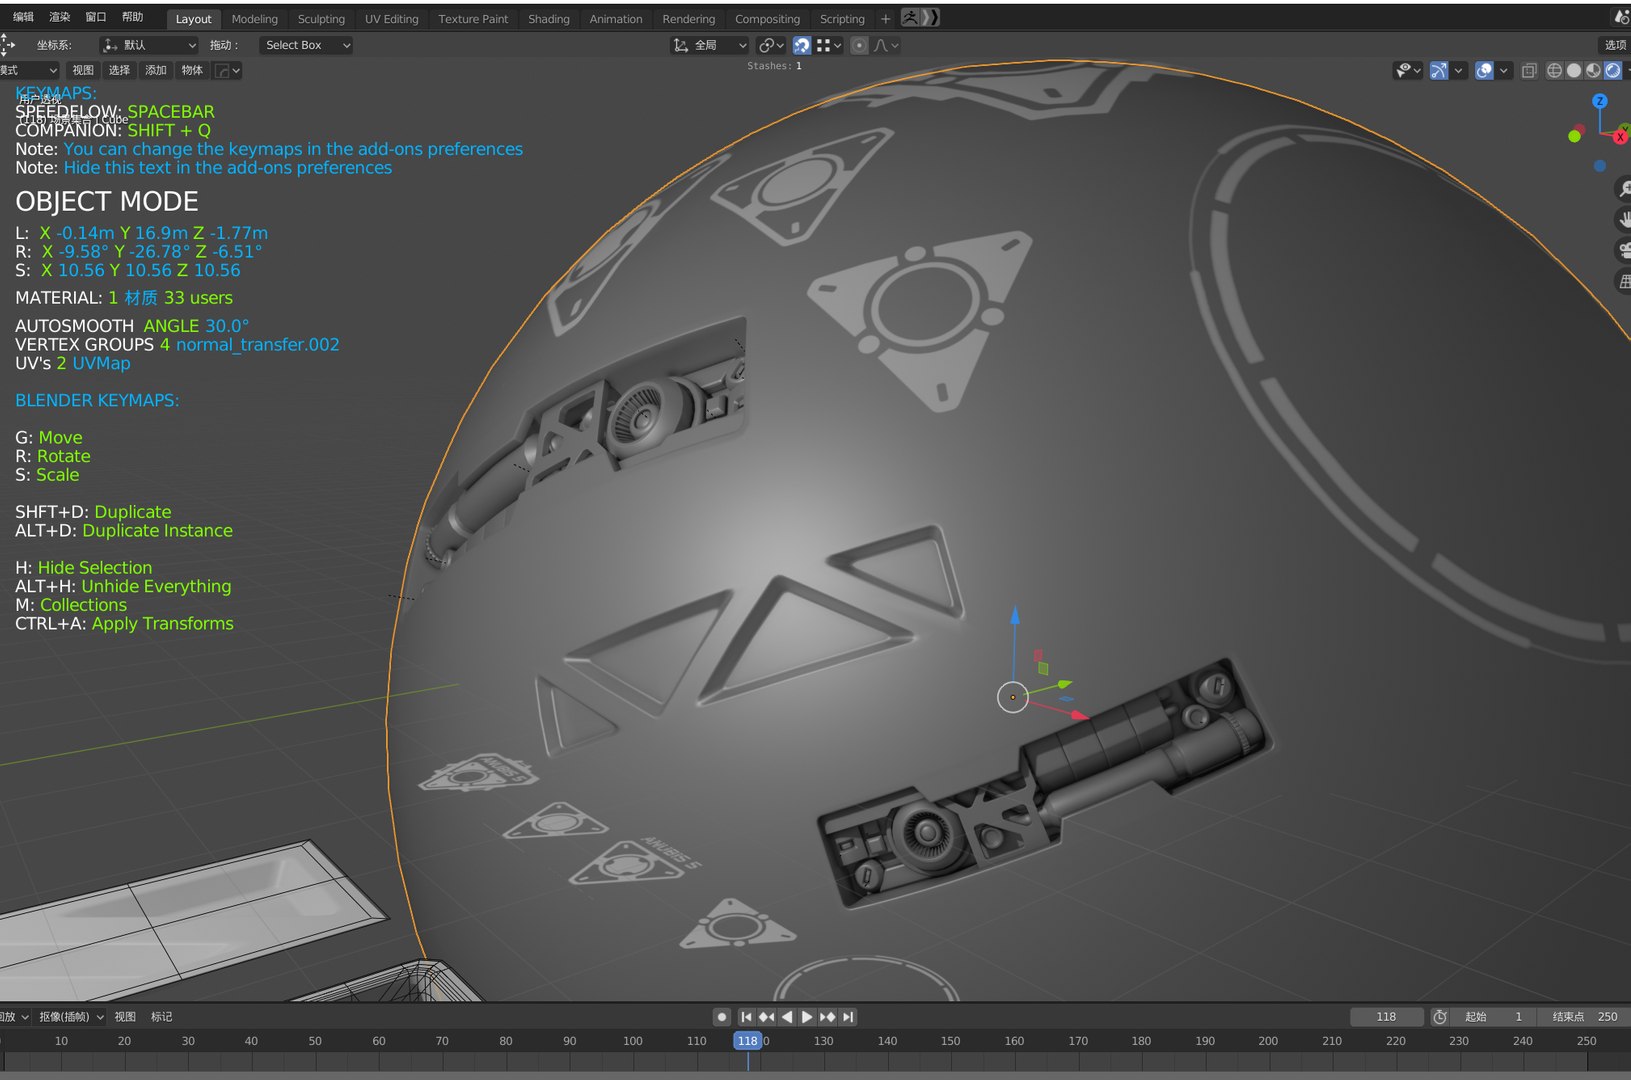Click the 选项 options button
The image size is (1631, 1080).
coord(1615,45)
